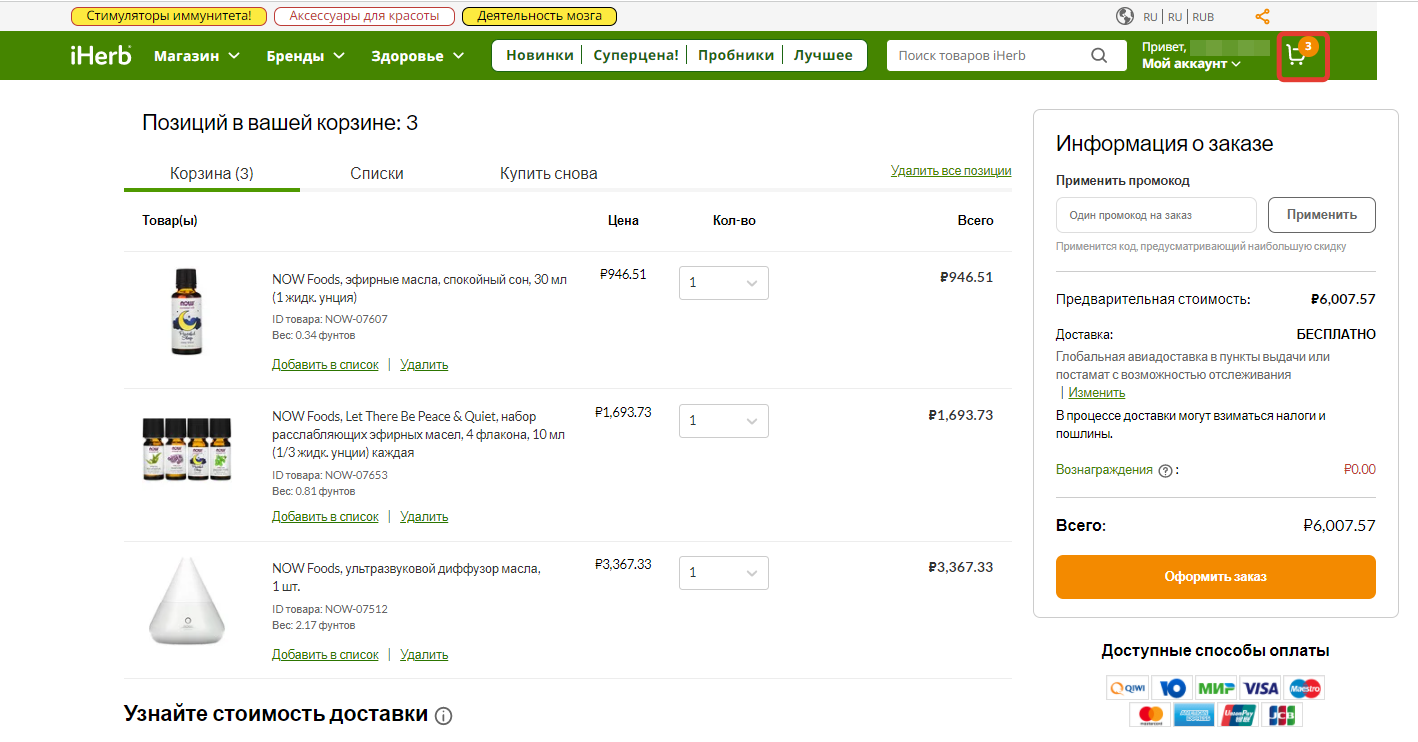Open the Суперцена! section

(636, 56)
